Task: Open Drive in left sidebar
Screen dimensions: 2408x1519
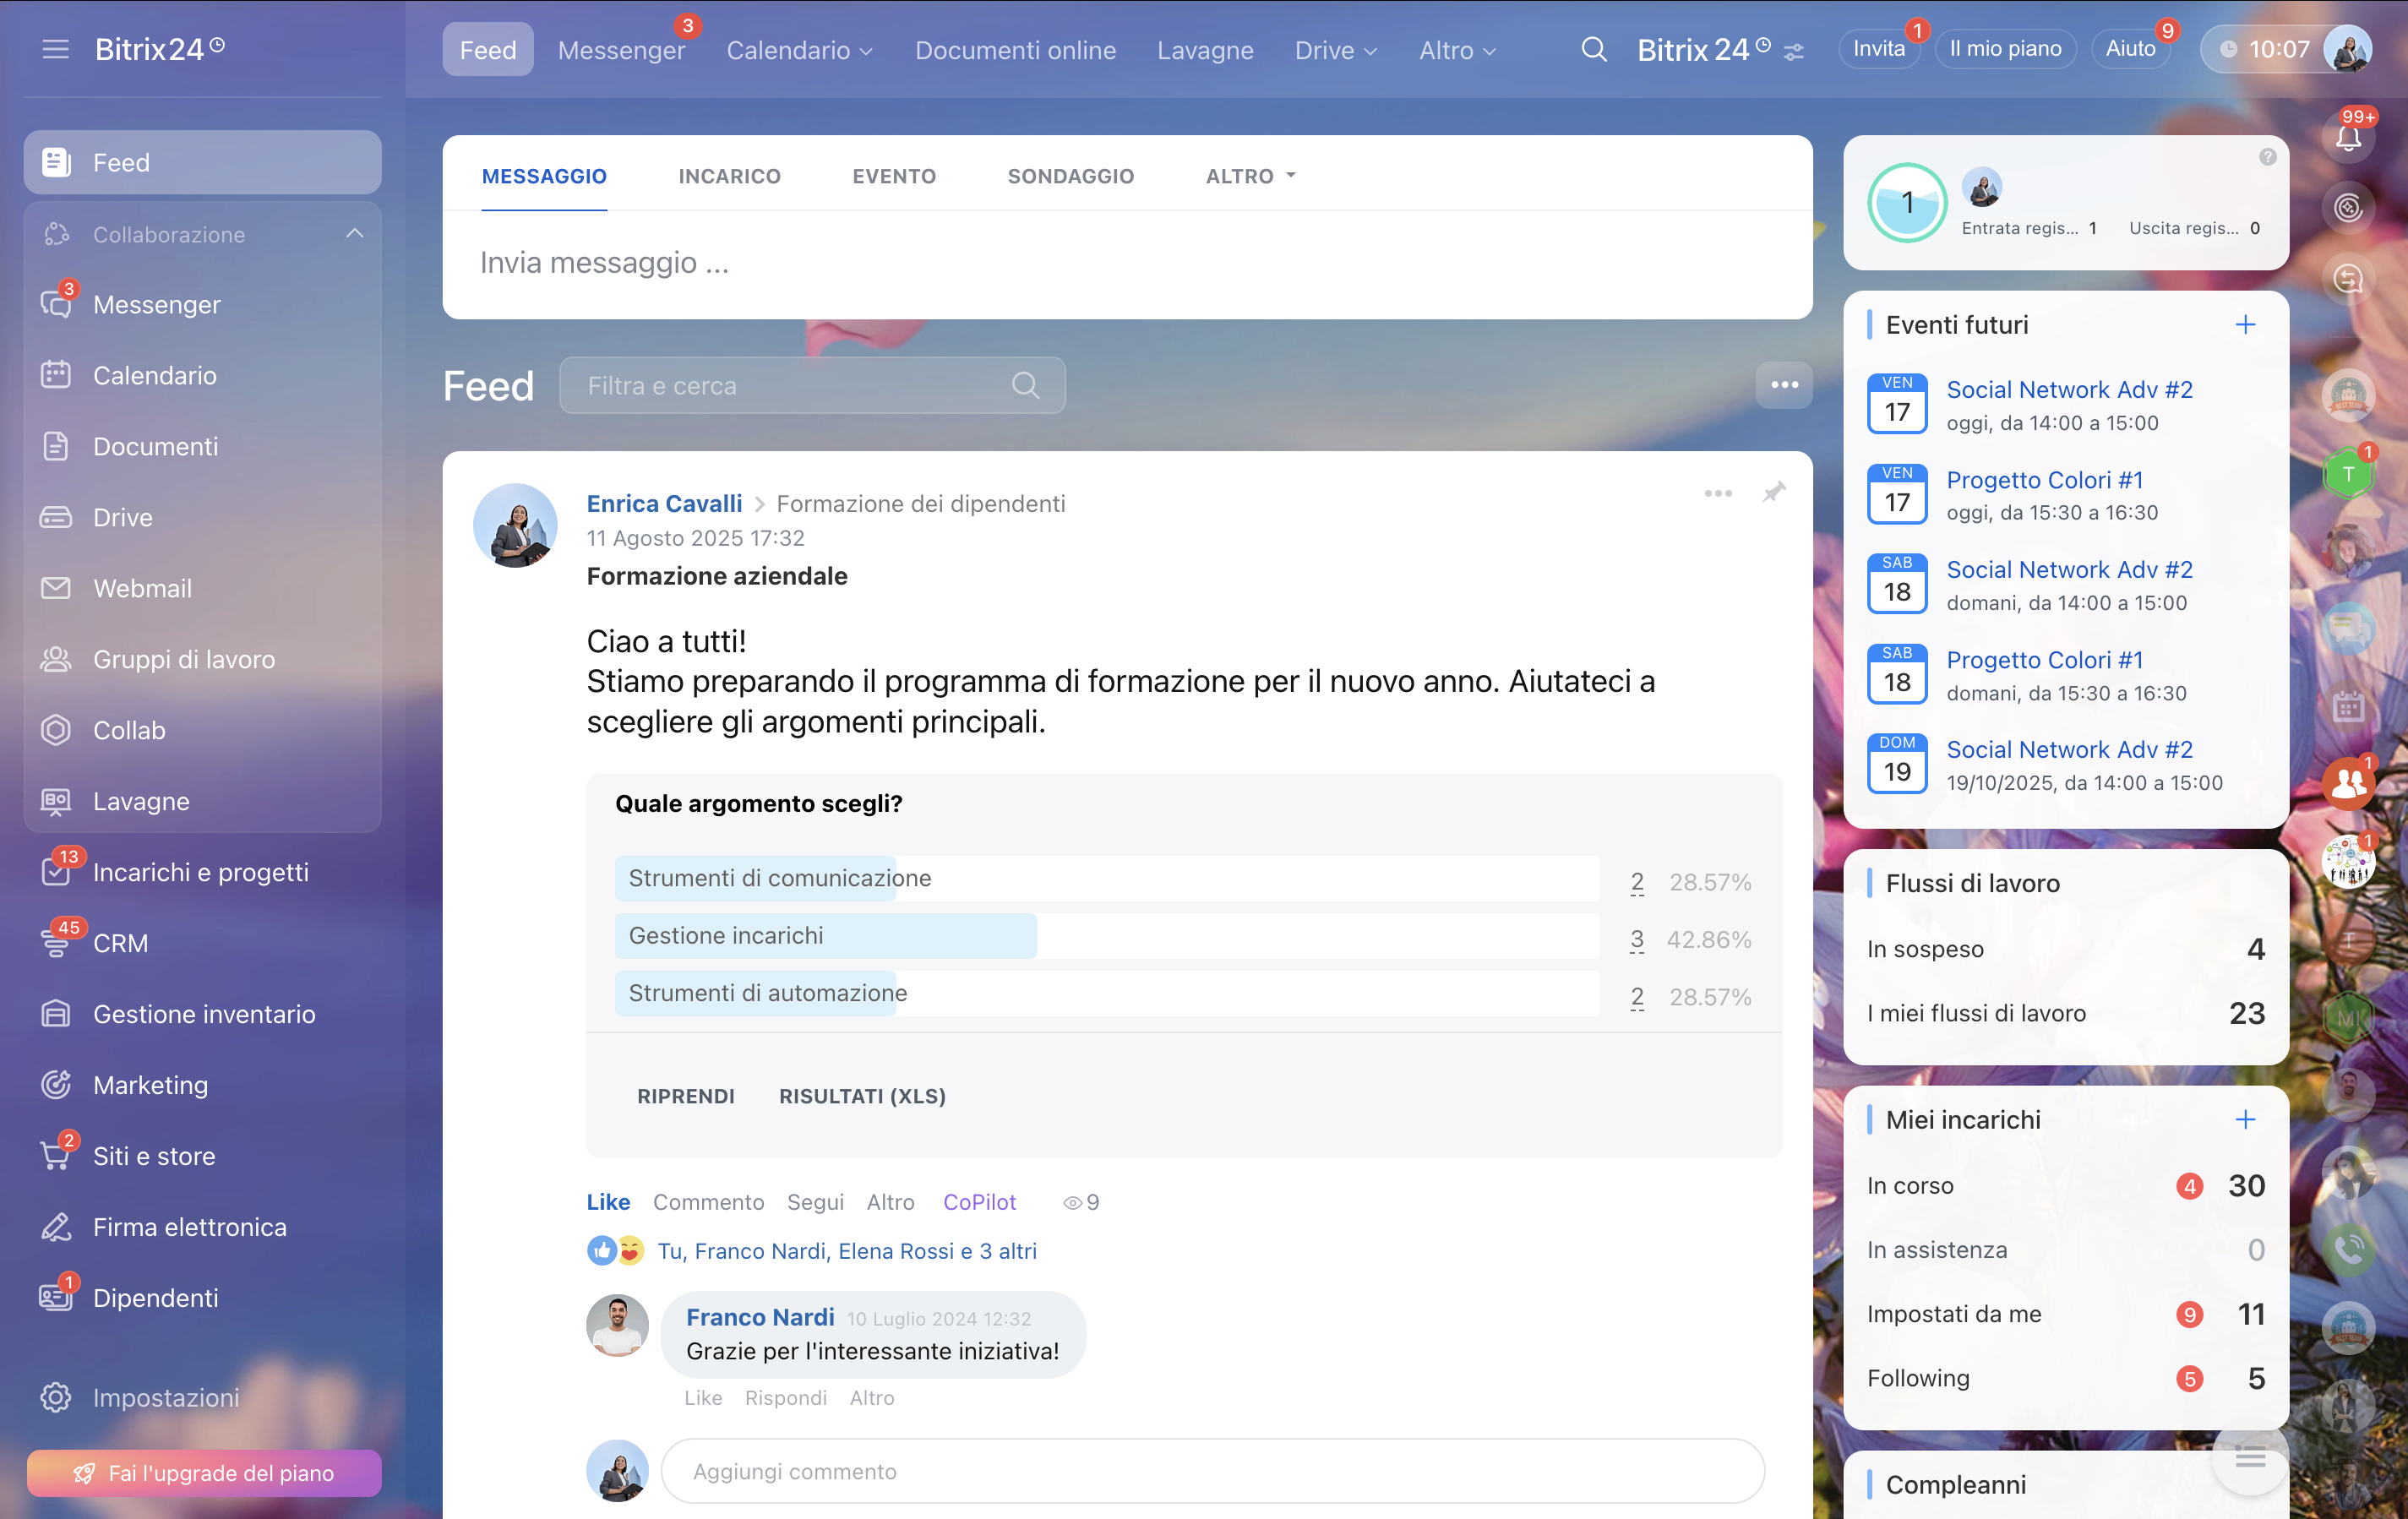Action: click(x=123, y=517)
